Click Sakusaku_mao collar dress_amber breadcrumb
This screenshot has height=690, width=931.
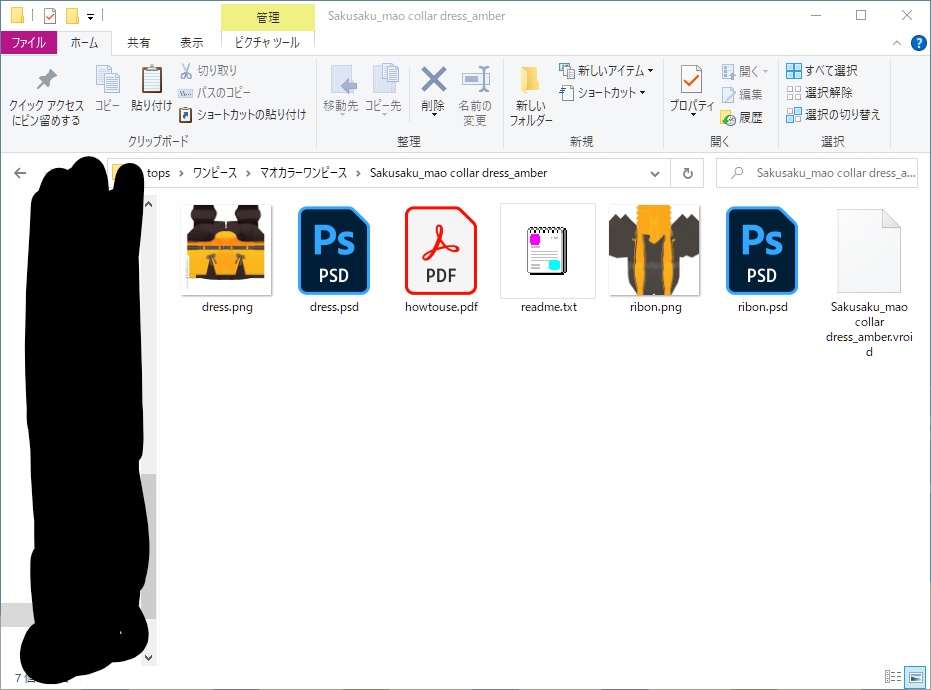click(458, 173)
